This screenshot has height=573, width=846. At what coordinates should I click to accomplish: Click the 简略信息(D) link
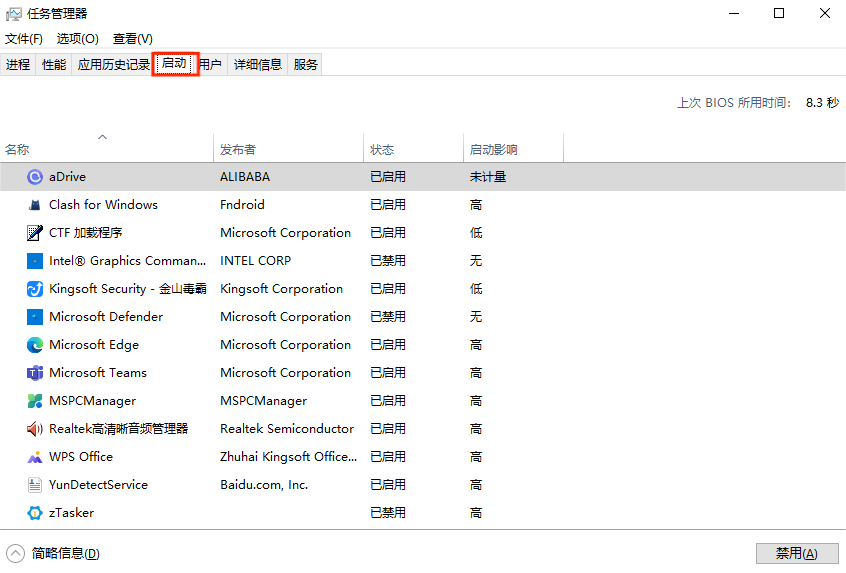click(65, 554)
